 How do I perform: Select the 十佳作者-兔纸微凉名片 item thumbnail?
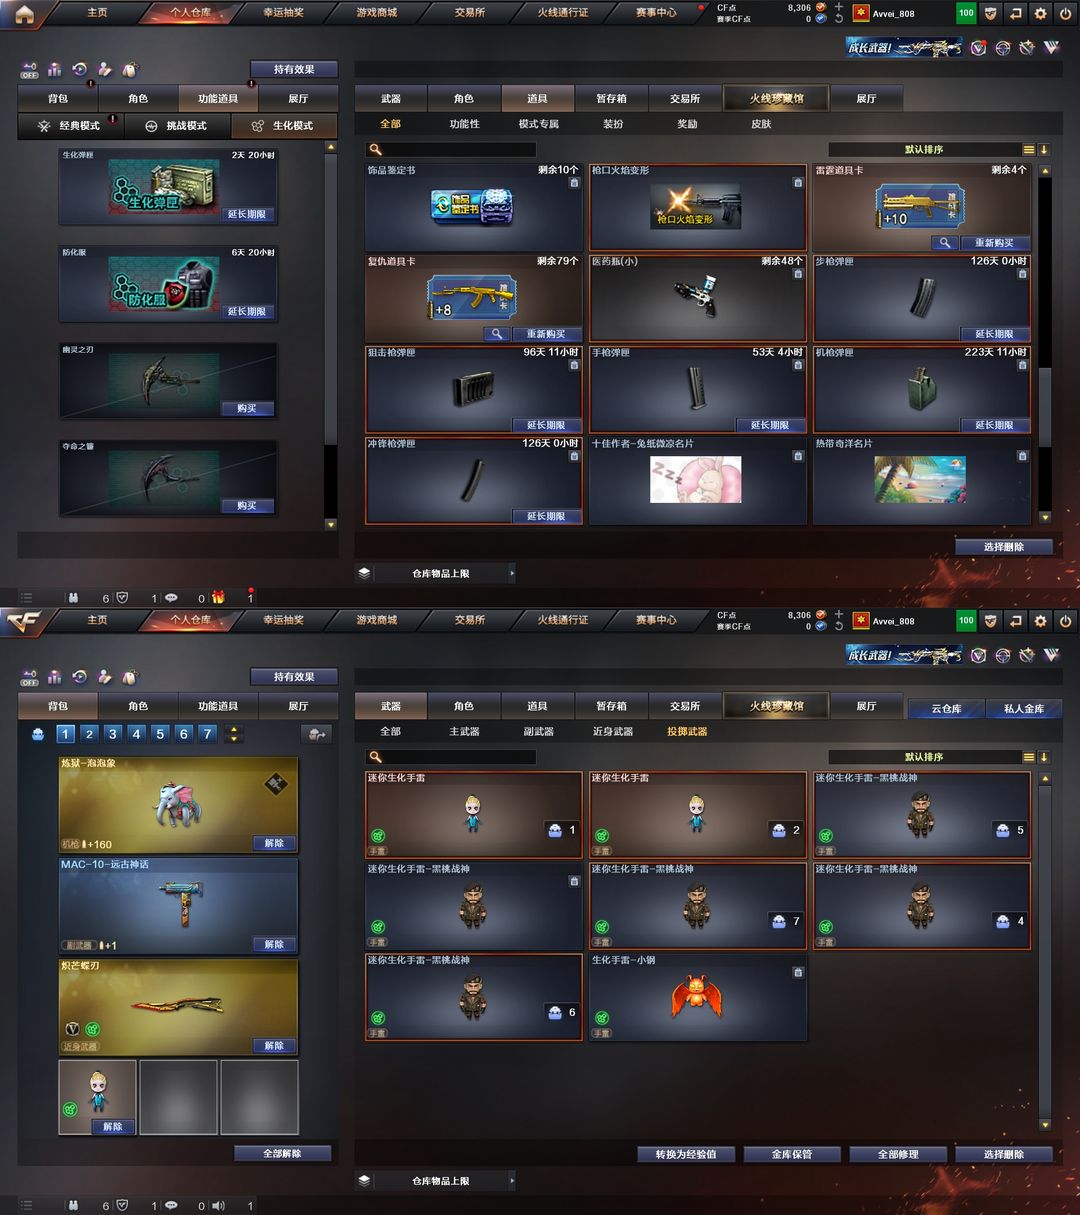696,479
